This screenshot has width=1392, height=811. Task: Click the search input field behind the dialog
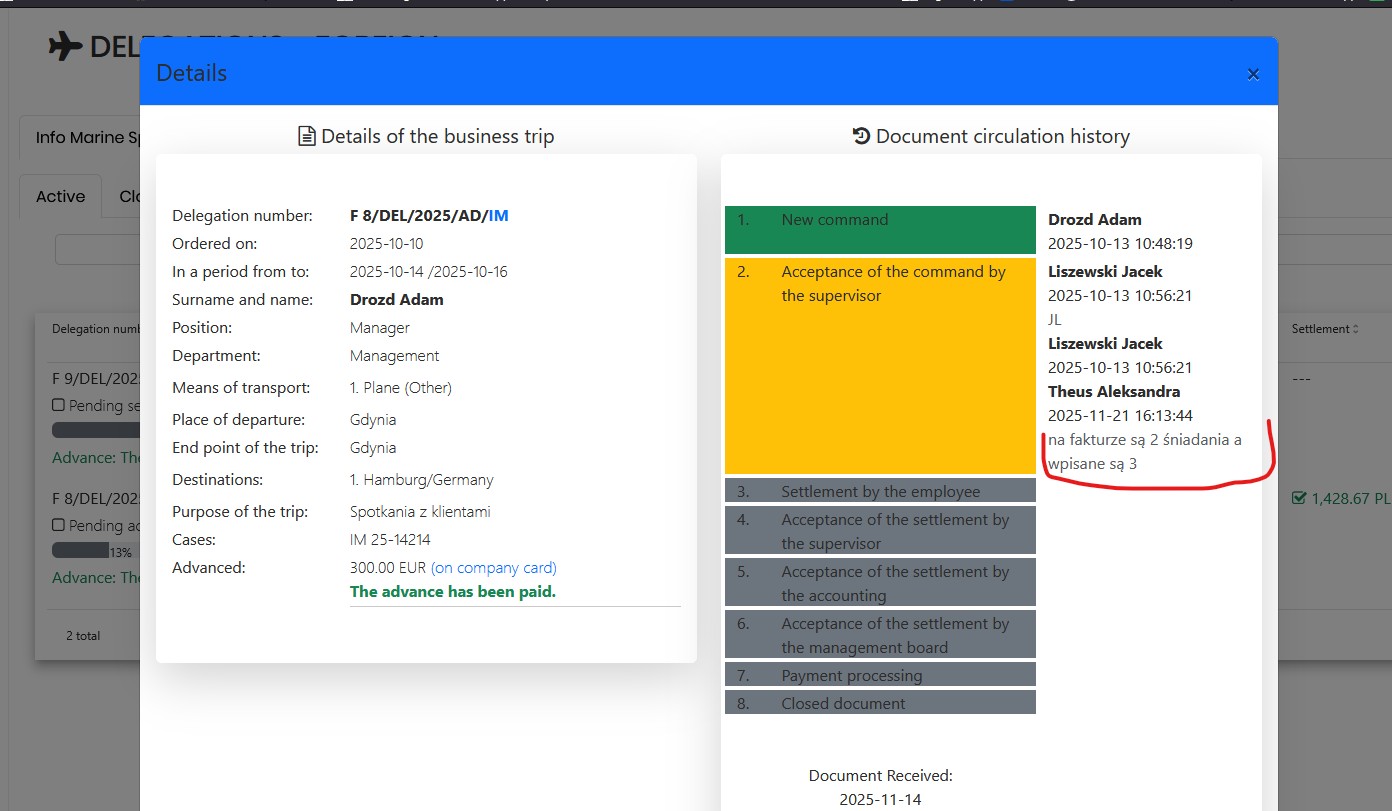coord(97,250)
